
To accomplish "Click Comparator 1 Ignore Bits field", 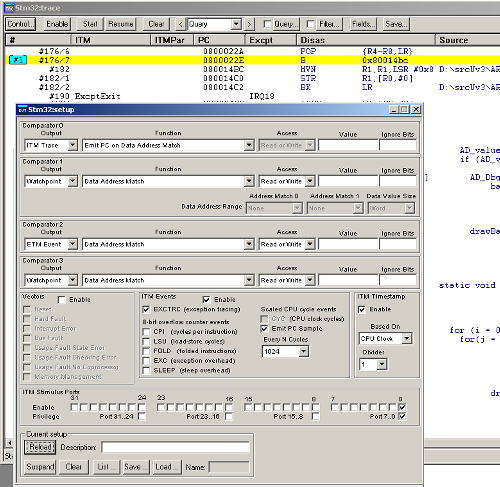I will (x=398, y=181).
